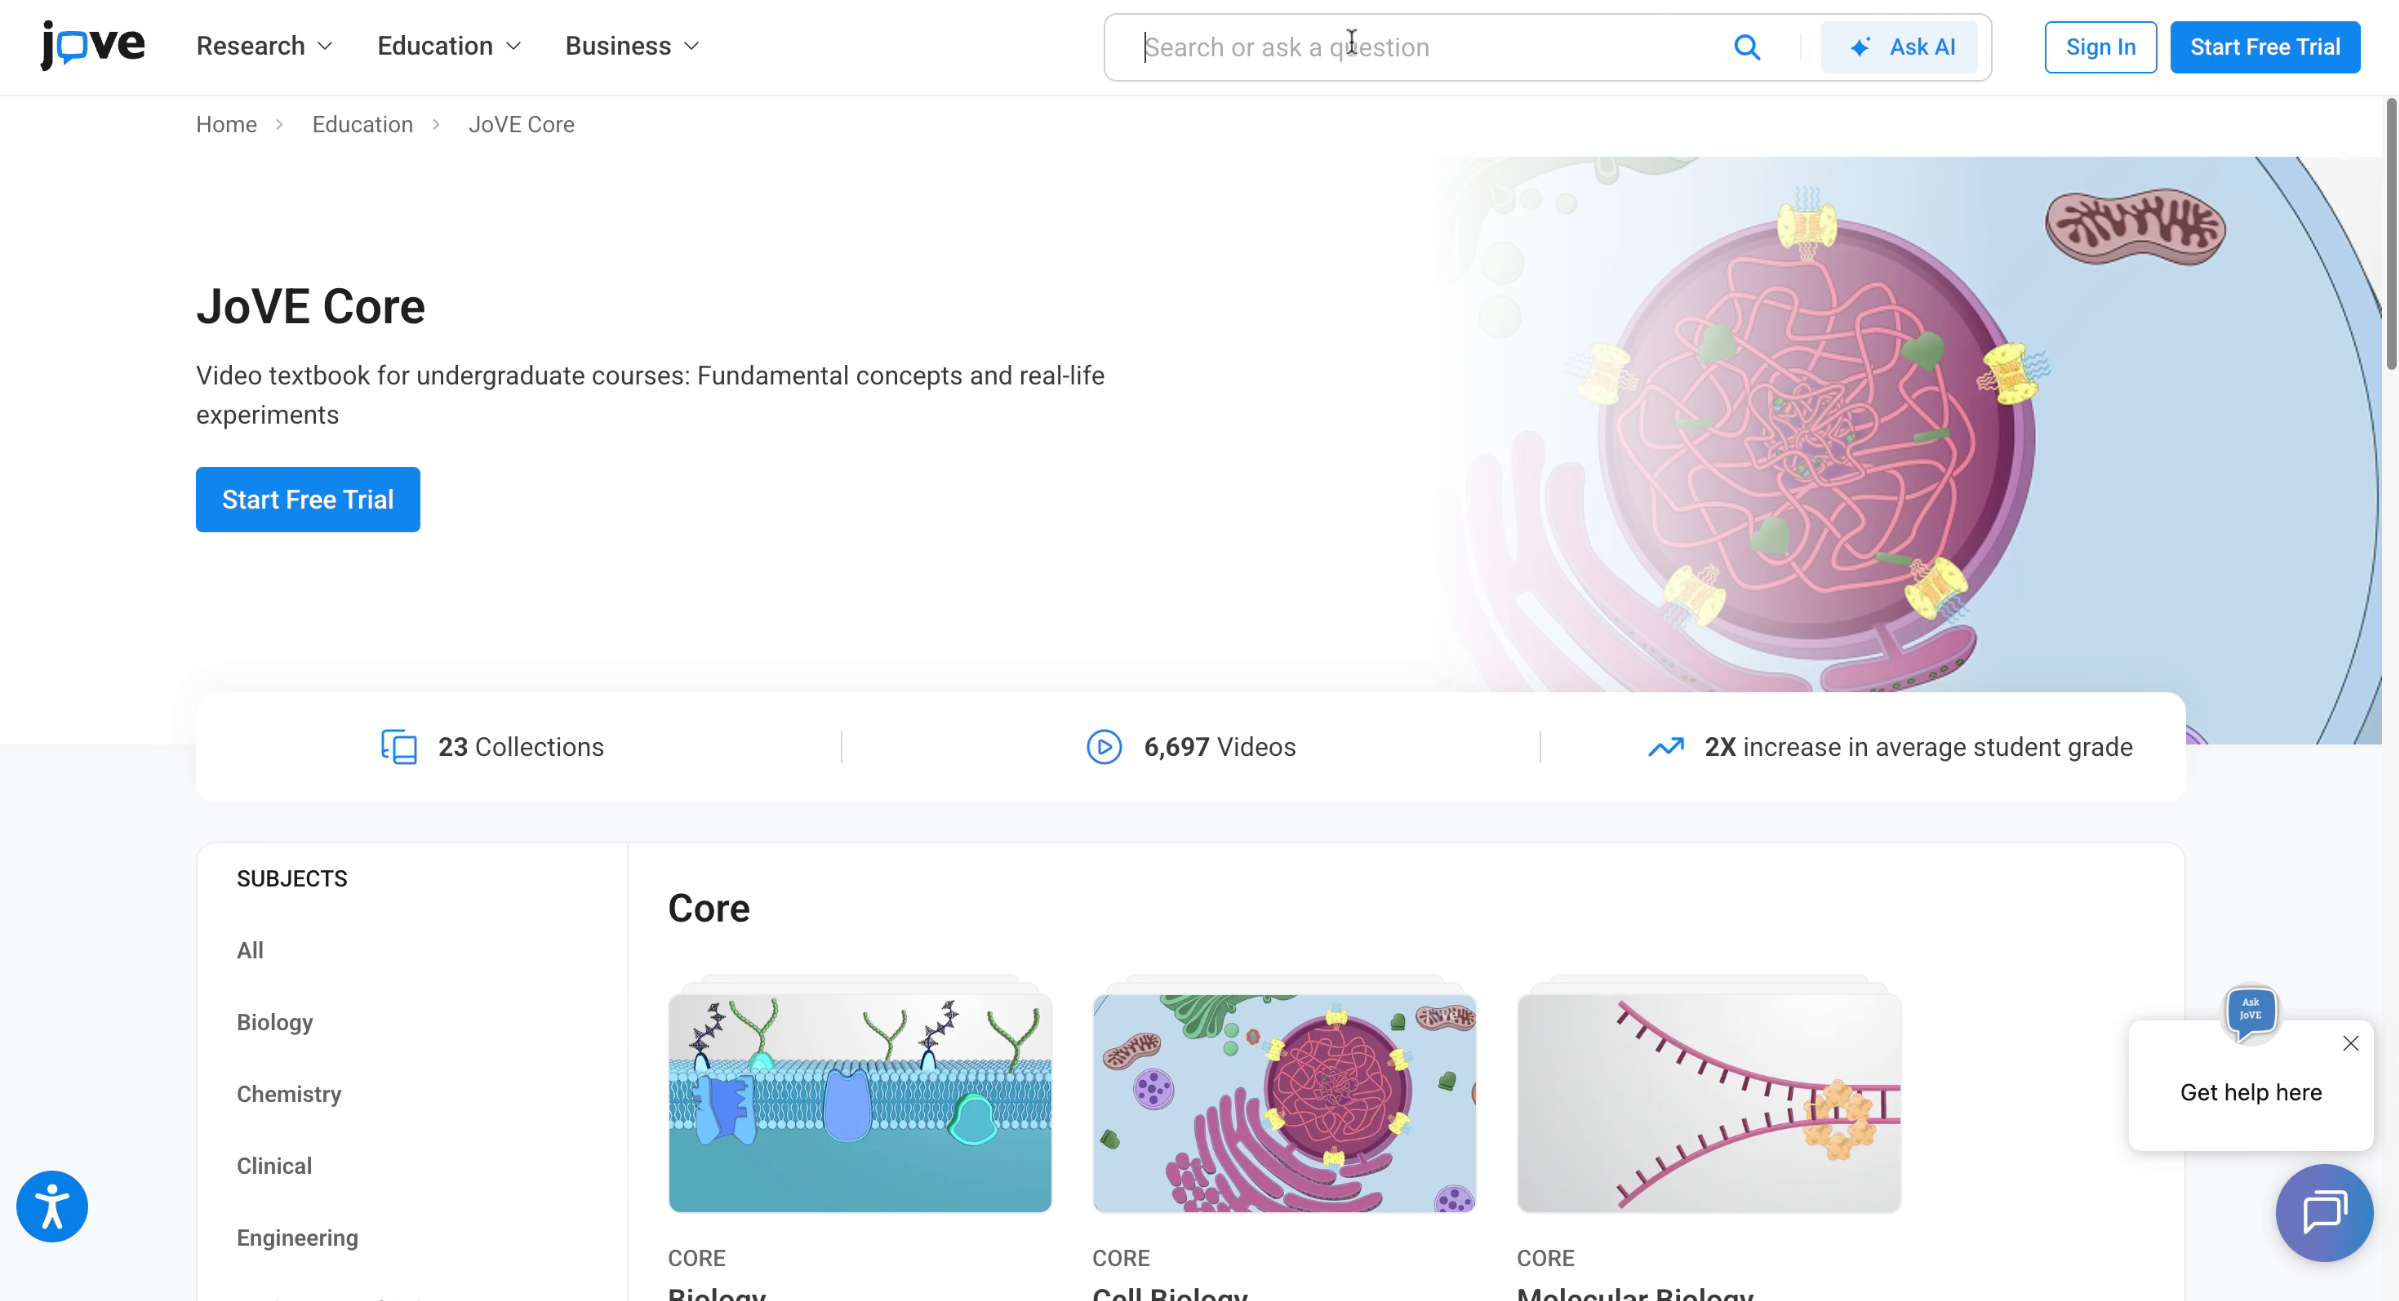Viewport: 2399px width, 1301px height.
Task: Go to the Home breadcrumb
Action: [x=226, y=124]
